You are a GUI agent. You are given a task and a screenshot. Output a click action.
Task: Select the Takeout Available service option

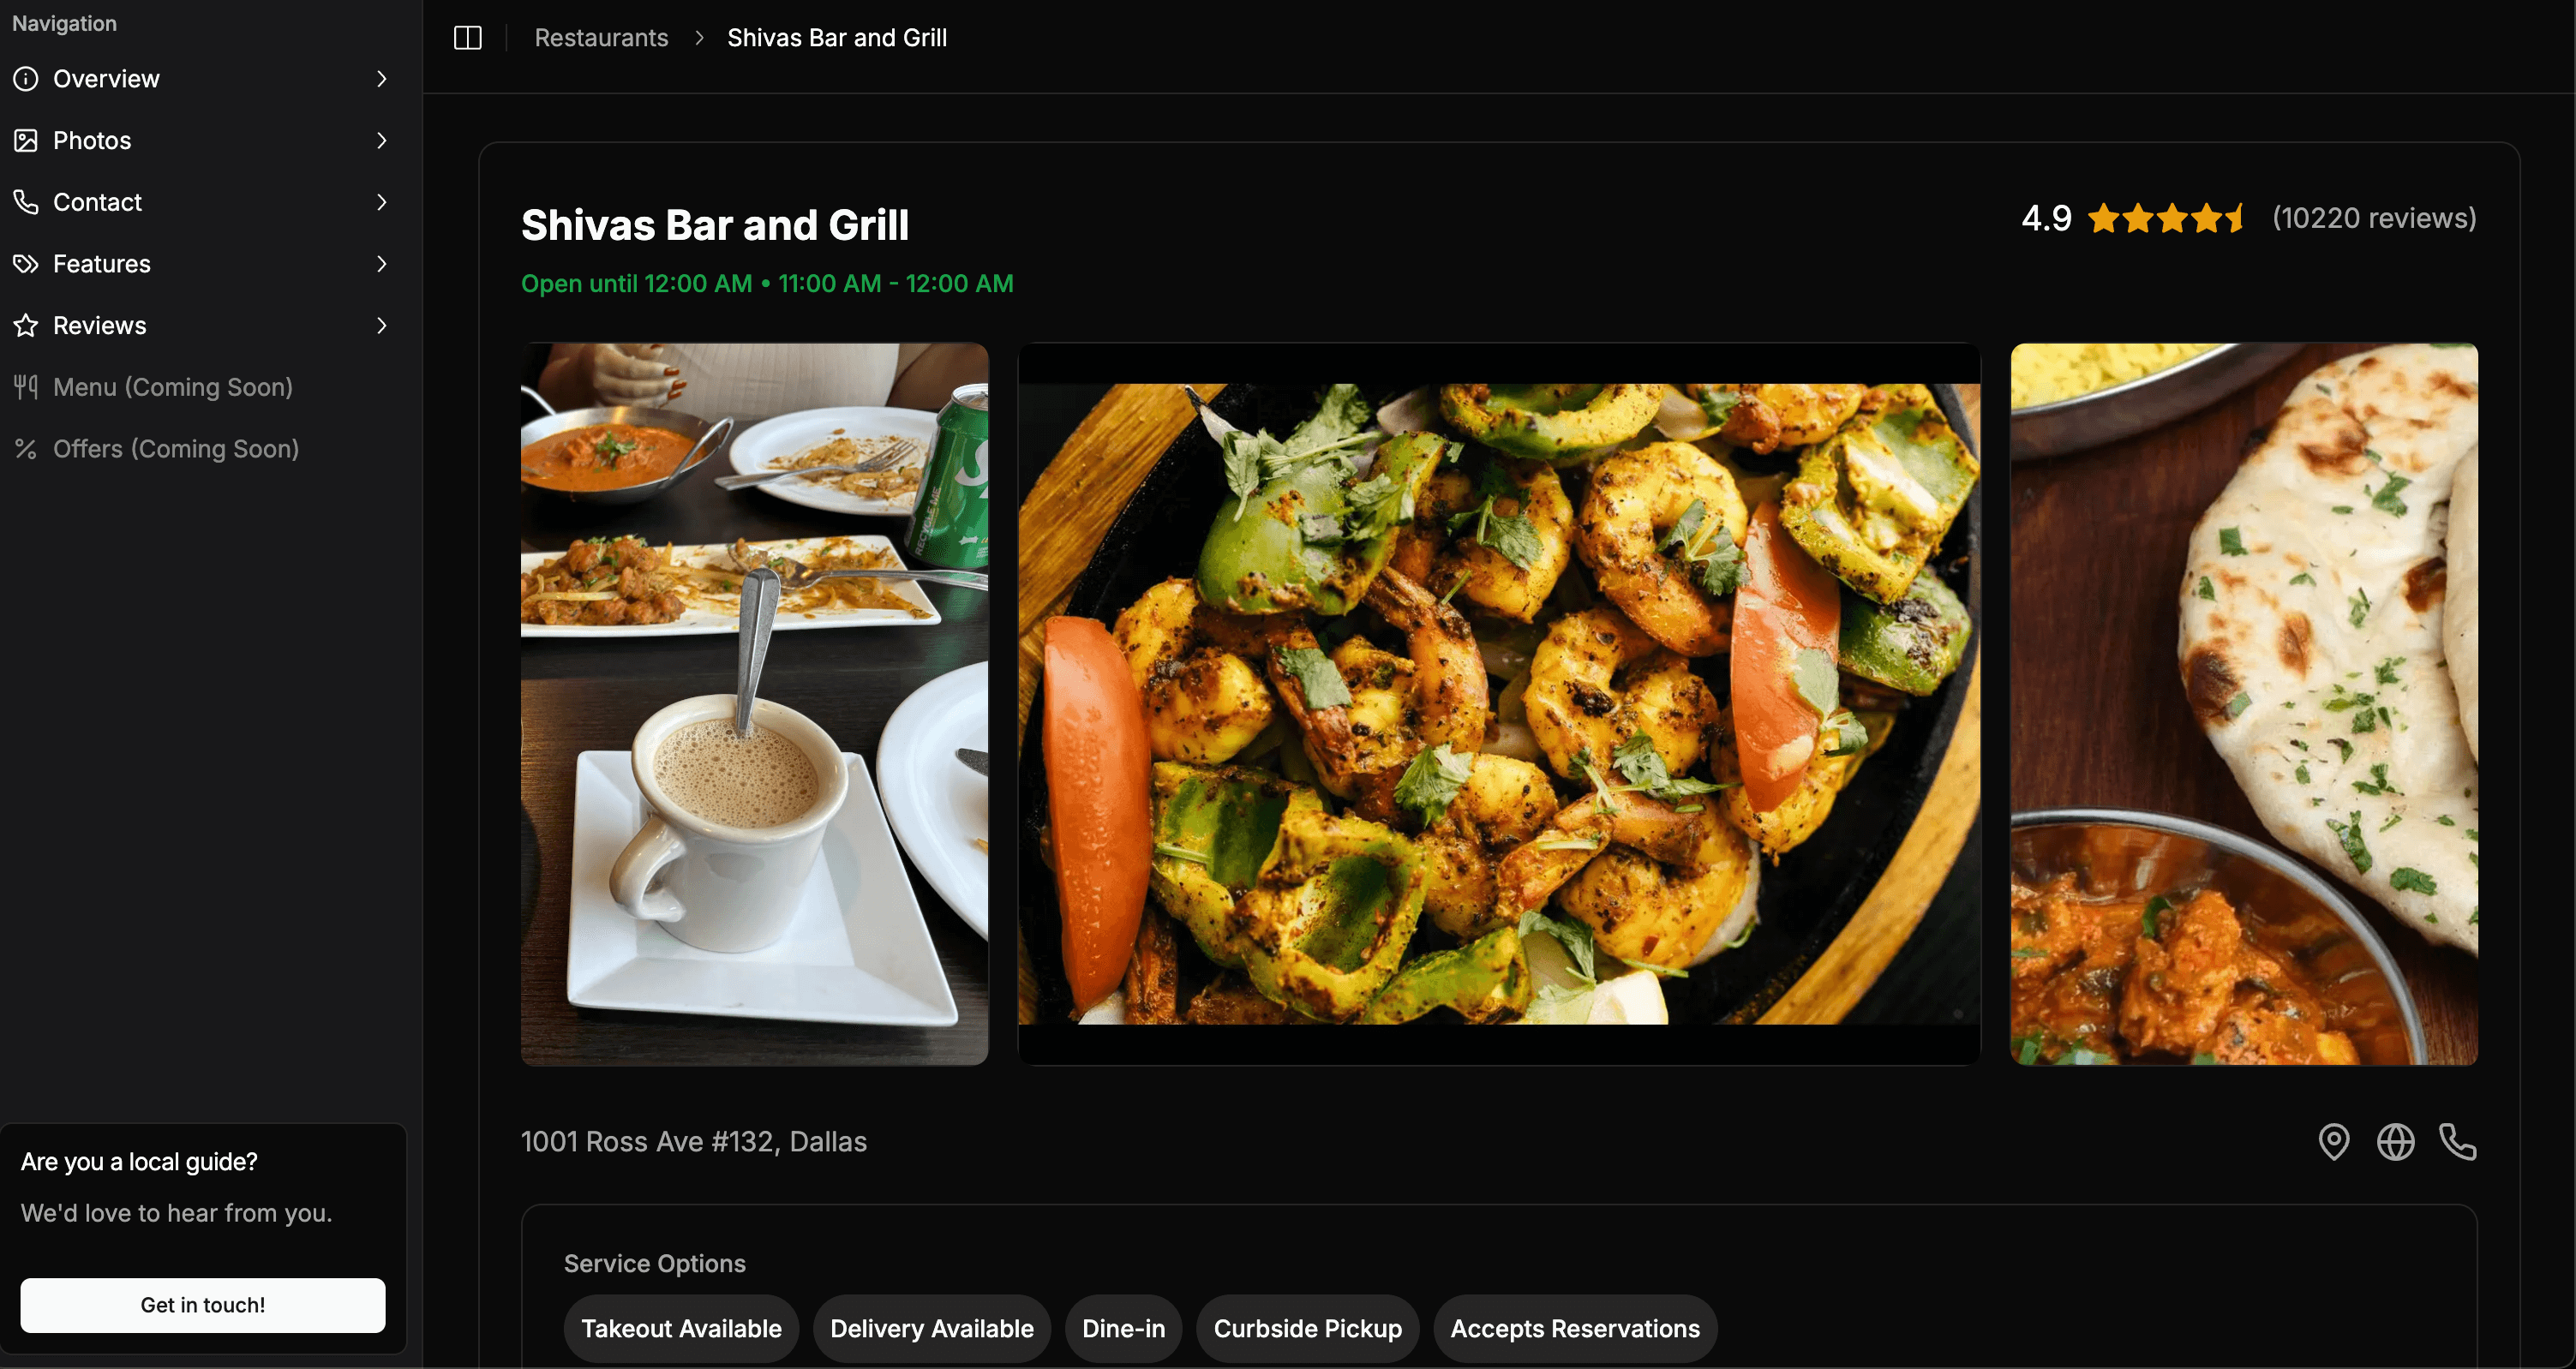pyautogui.click(x=681, y=1328)
